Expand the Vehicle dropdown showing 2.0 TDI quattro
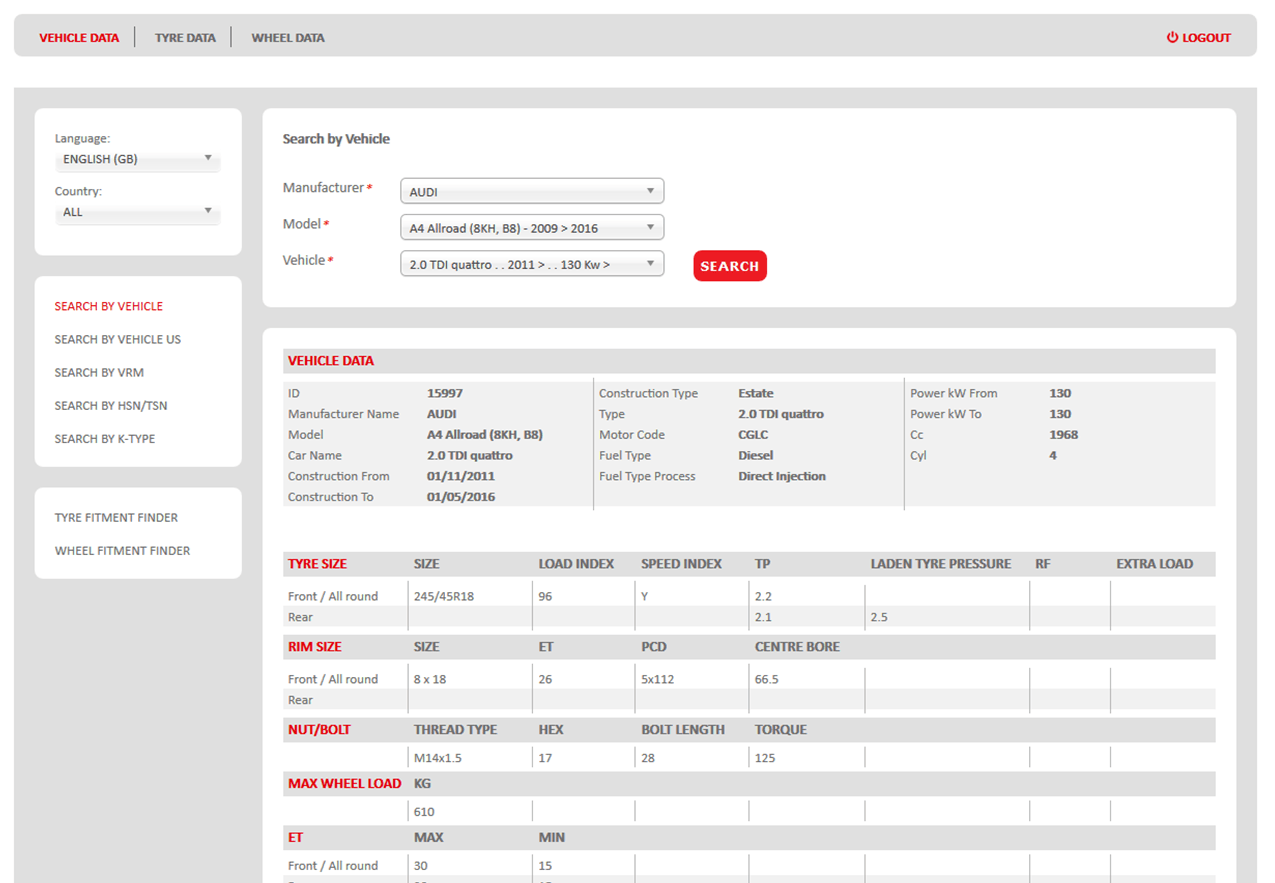The height and width of the screenshot is (883, 1275). click(x=531, y=264)
